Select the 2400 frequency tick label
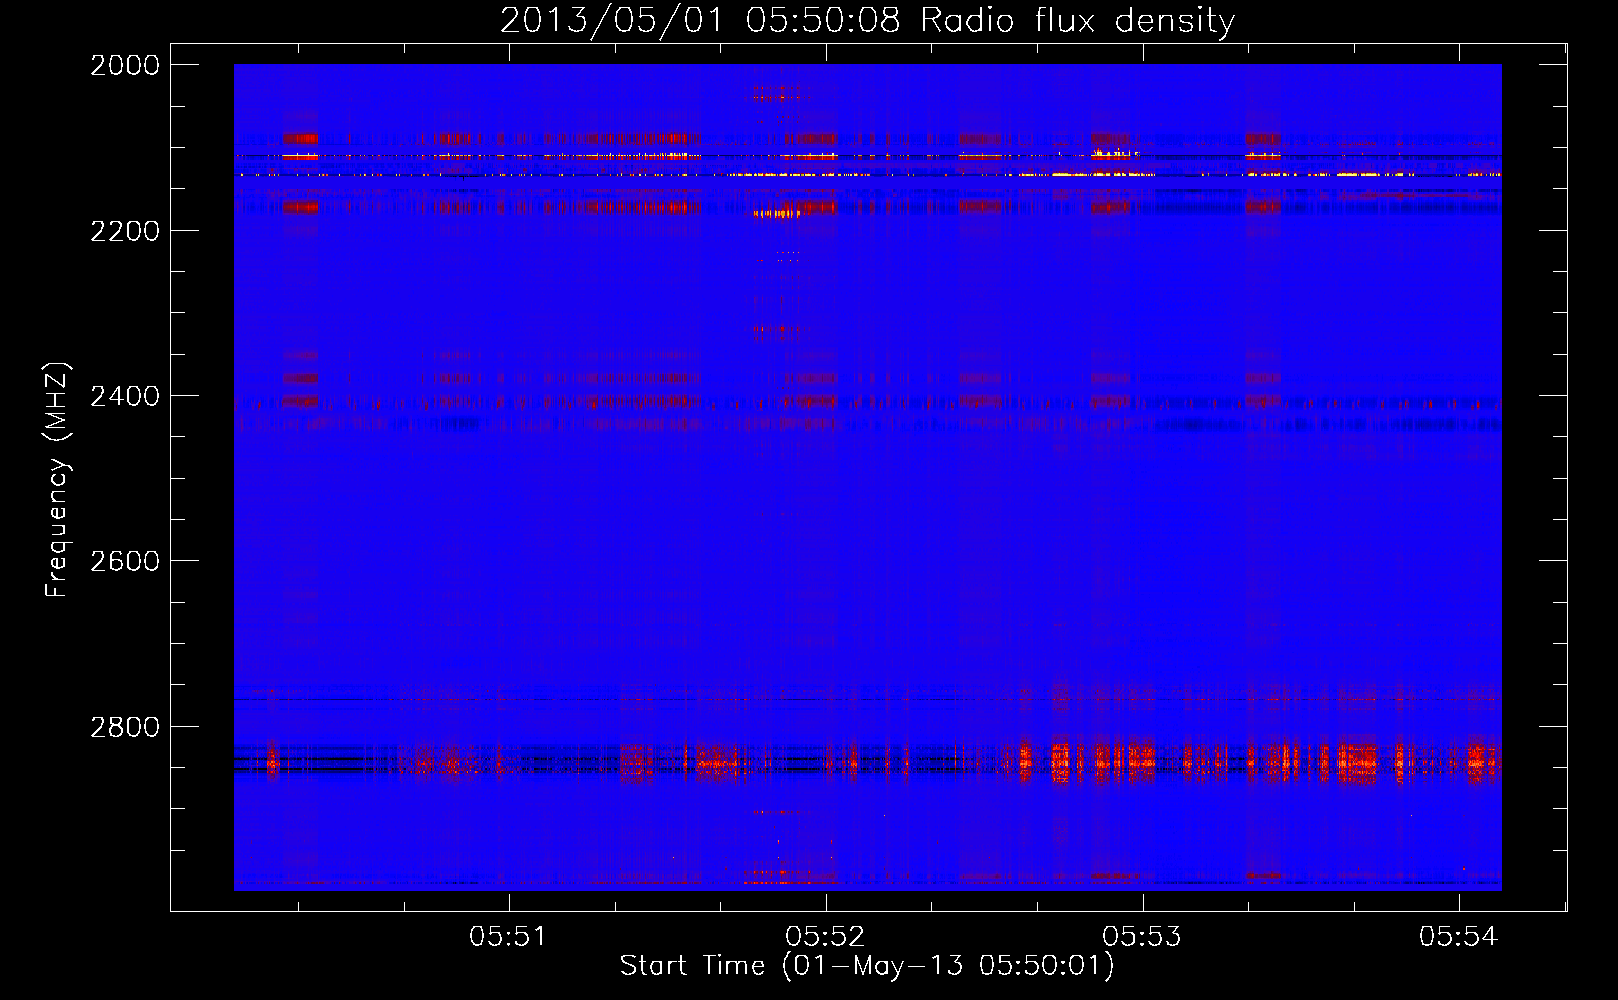1618x1000 pixels. [125, 396]
